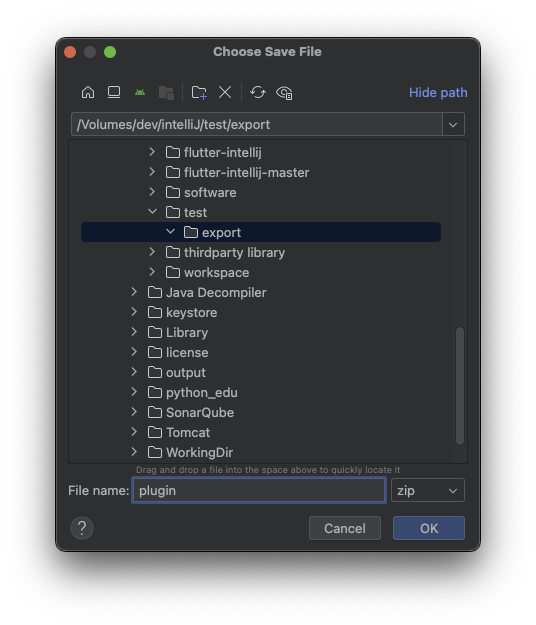This screenshot has width=536, height=625.
Task: Expand the software folder chevron
Action: click(152, 192)
